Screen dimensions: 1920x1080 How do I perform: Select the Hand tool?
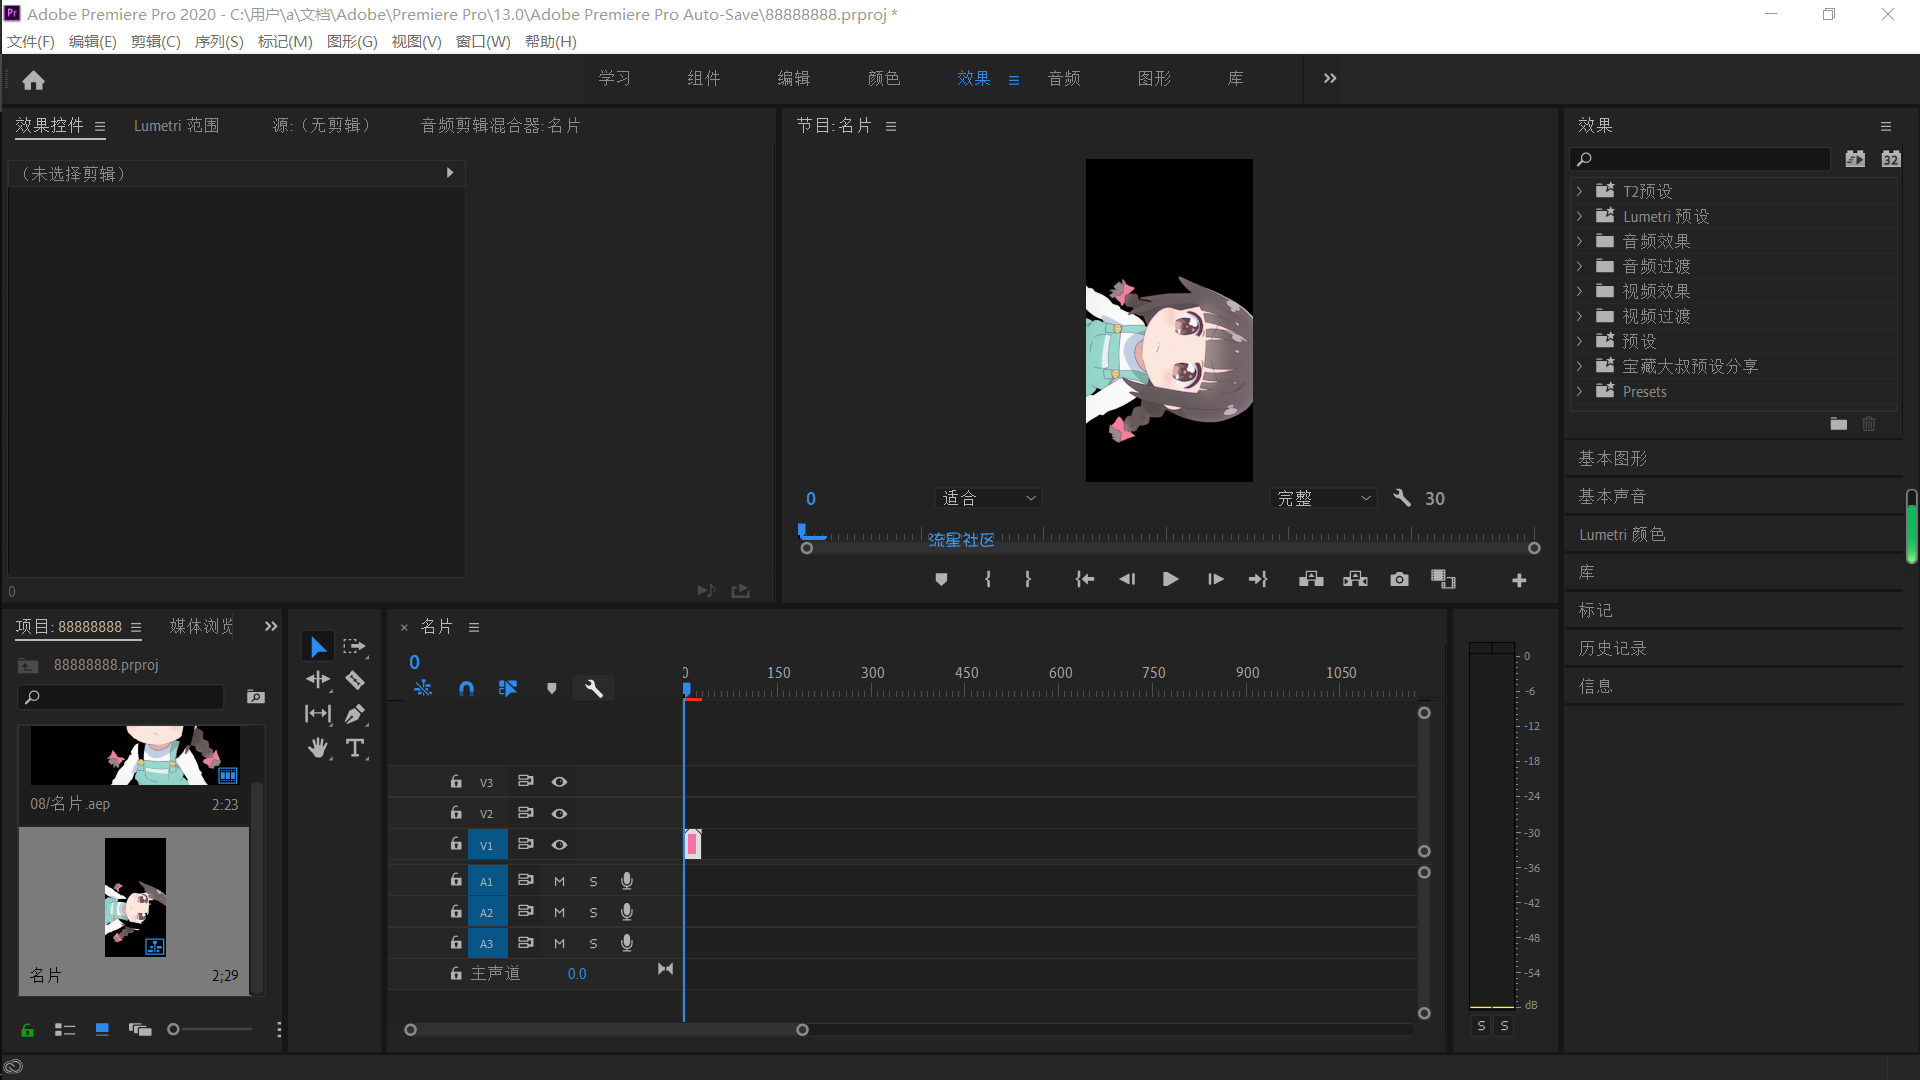click(318, 748)
